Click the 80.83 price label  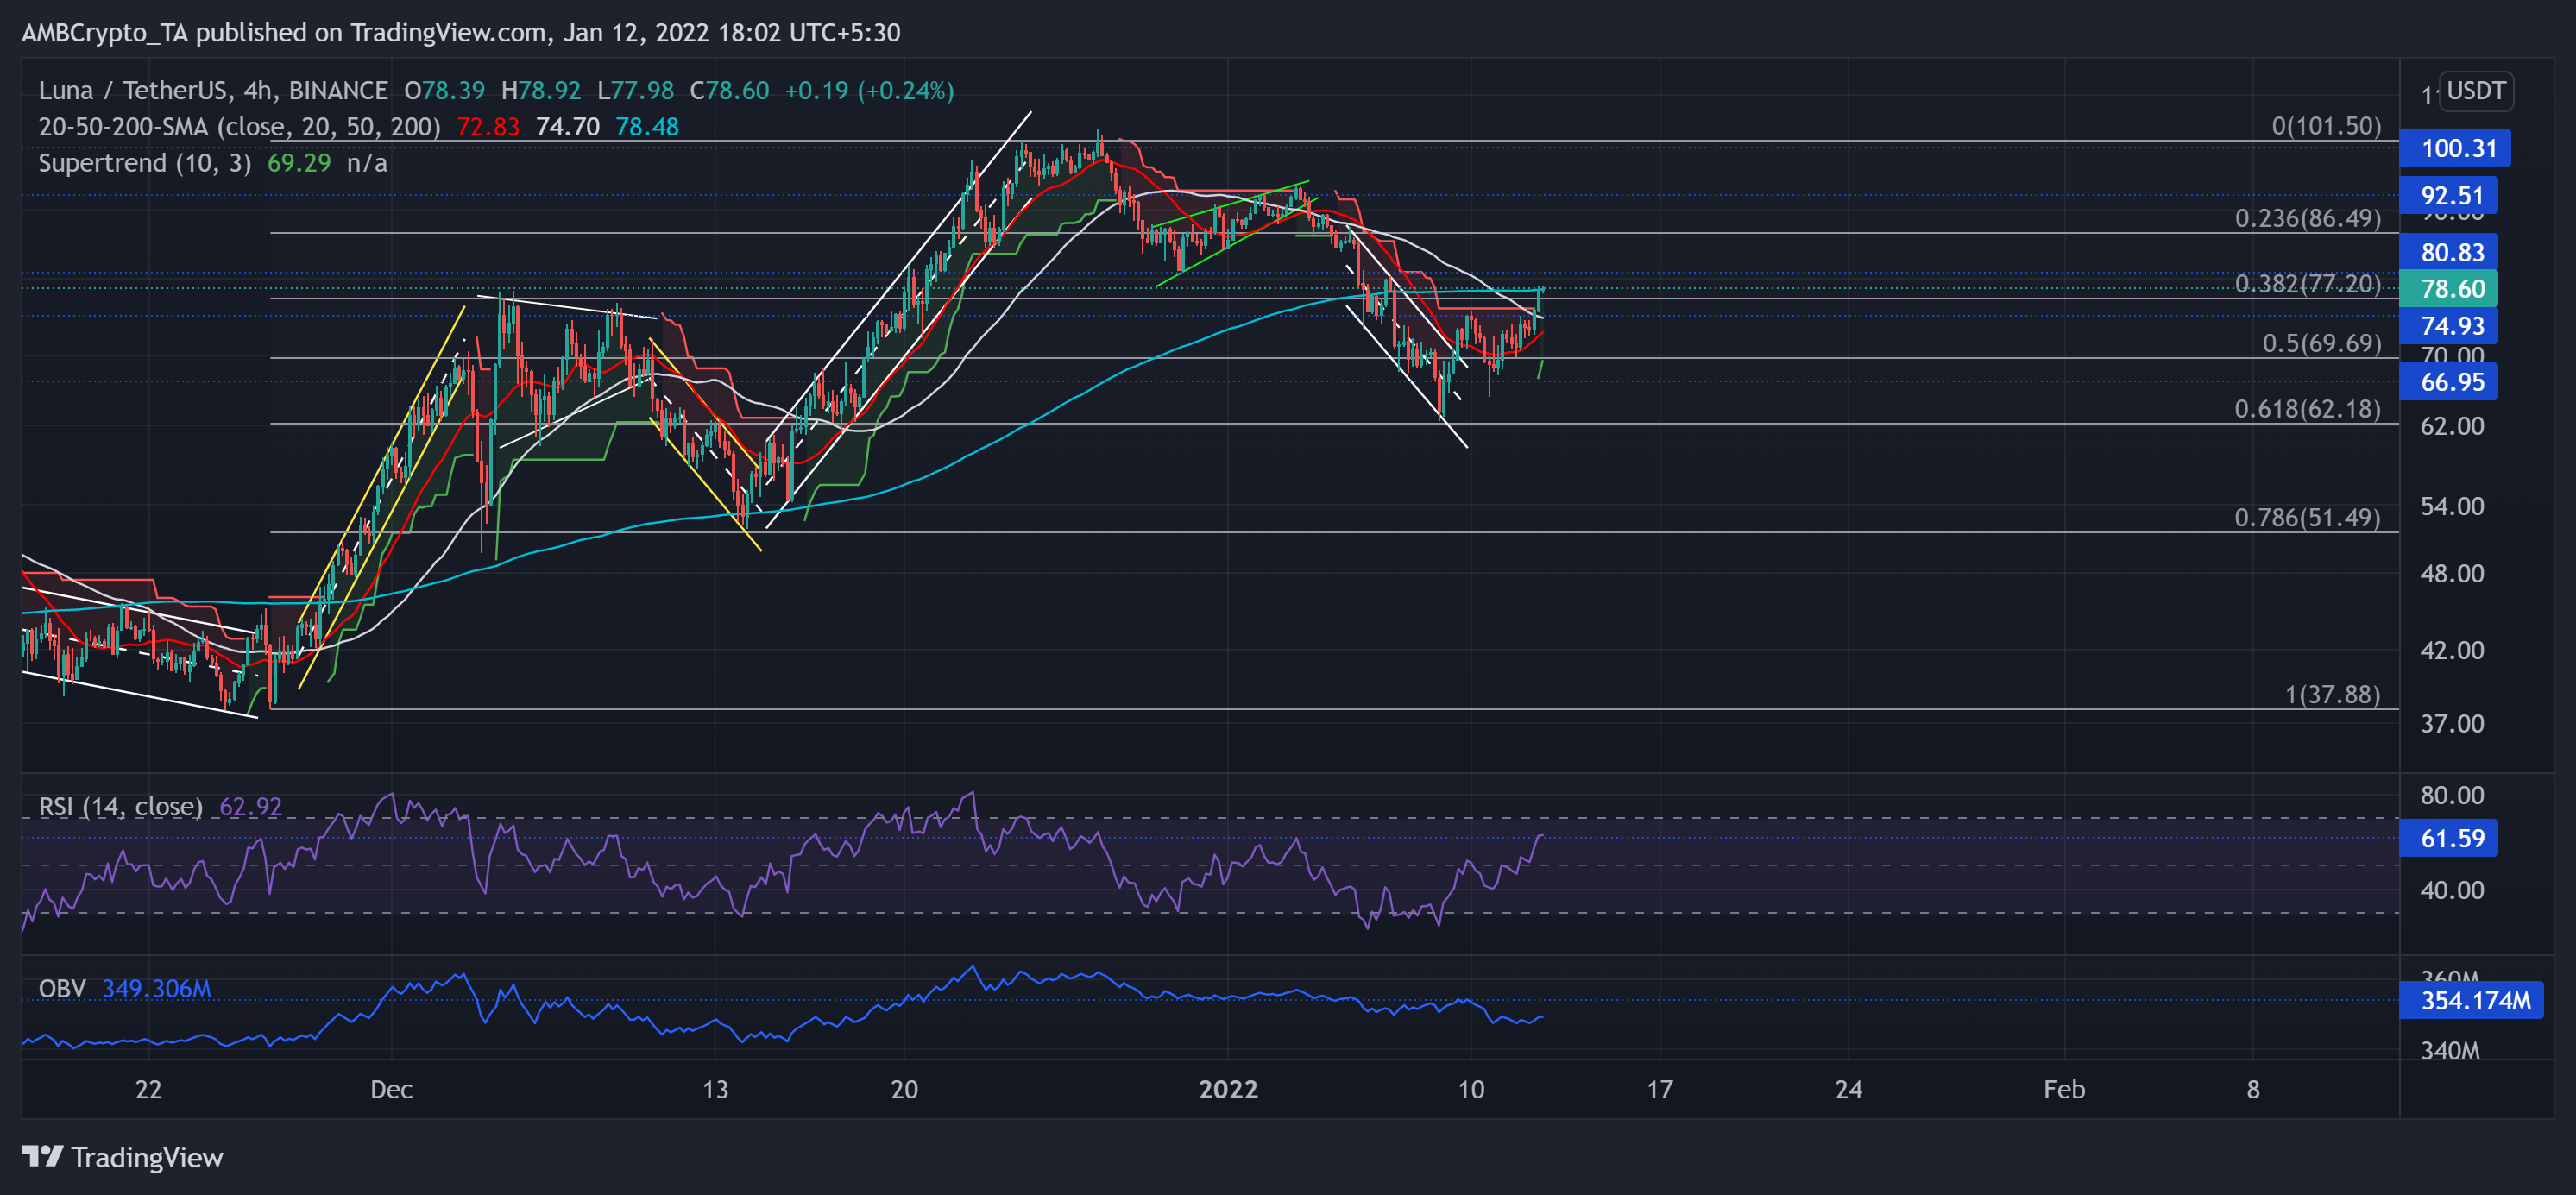pos(2451,253)
